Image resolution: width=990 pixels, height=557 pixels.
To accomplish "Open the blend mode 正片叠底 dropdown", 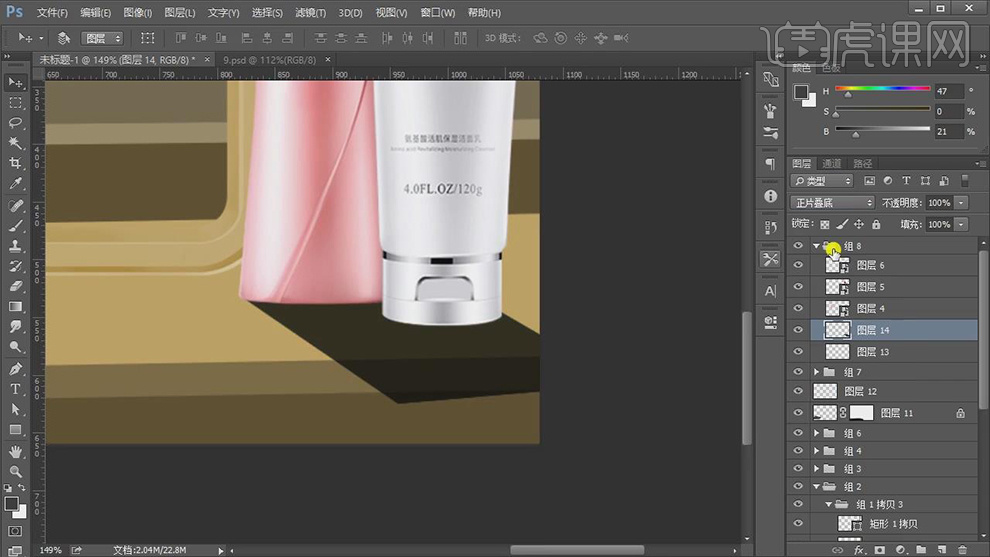I will point(832,203).
